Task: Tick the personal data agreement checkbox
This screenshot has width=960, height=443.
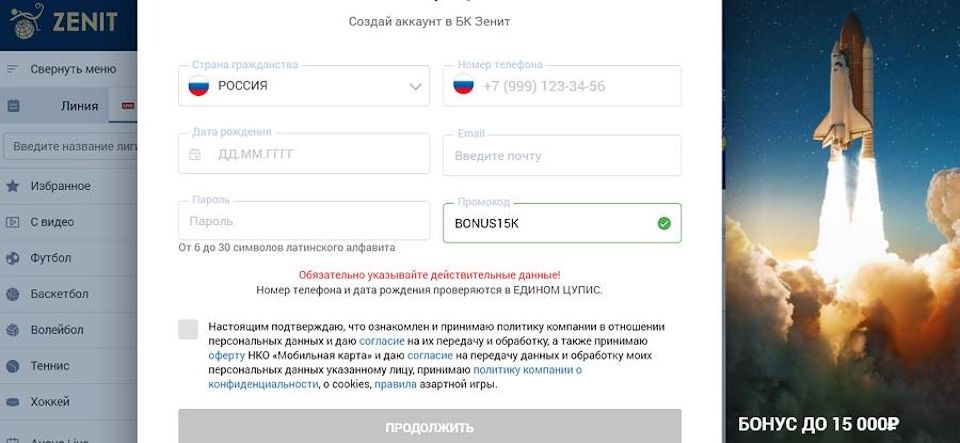Action: pyautogui.click(x=188, y=329)
